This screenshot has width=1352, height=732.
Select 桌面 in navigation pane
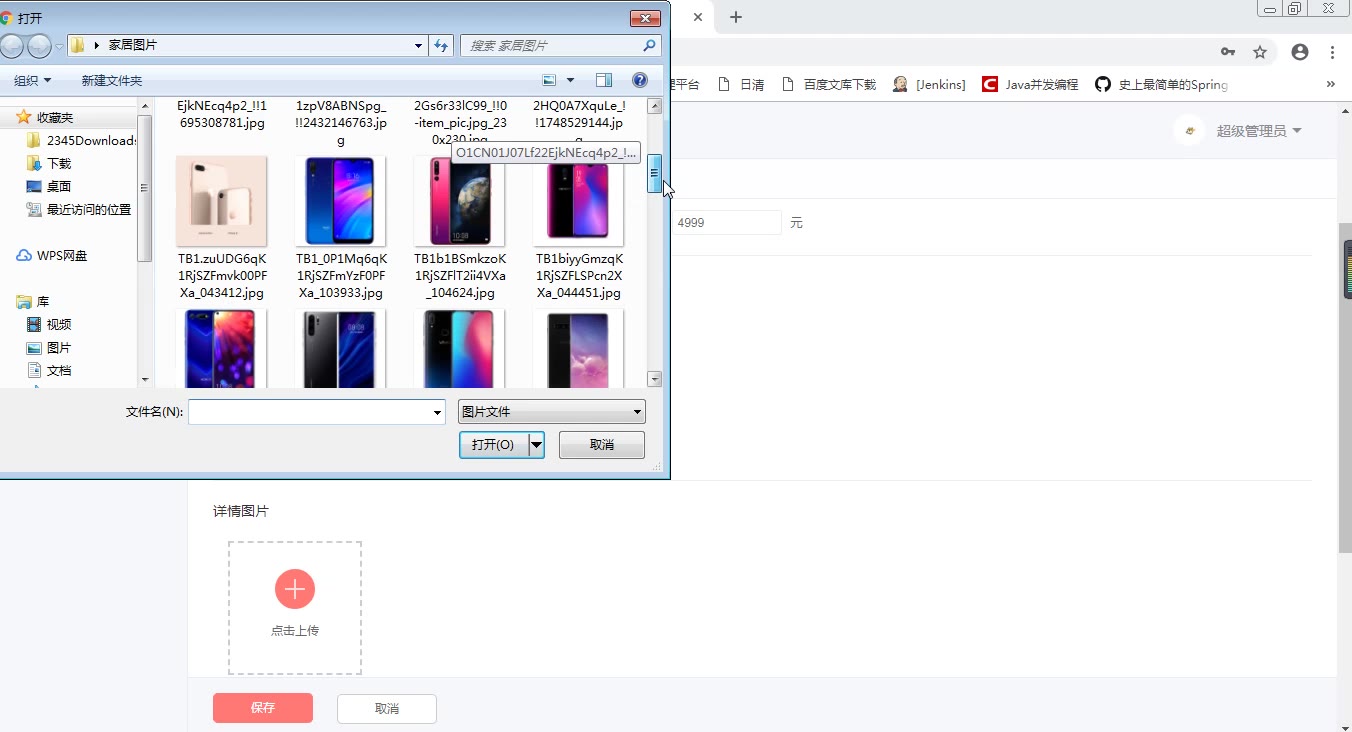(59, 186)
